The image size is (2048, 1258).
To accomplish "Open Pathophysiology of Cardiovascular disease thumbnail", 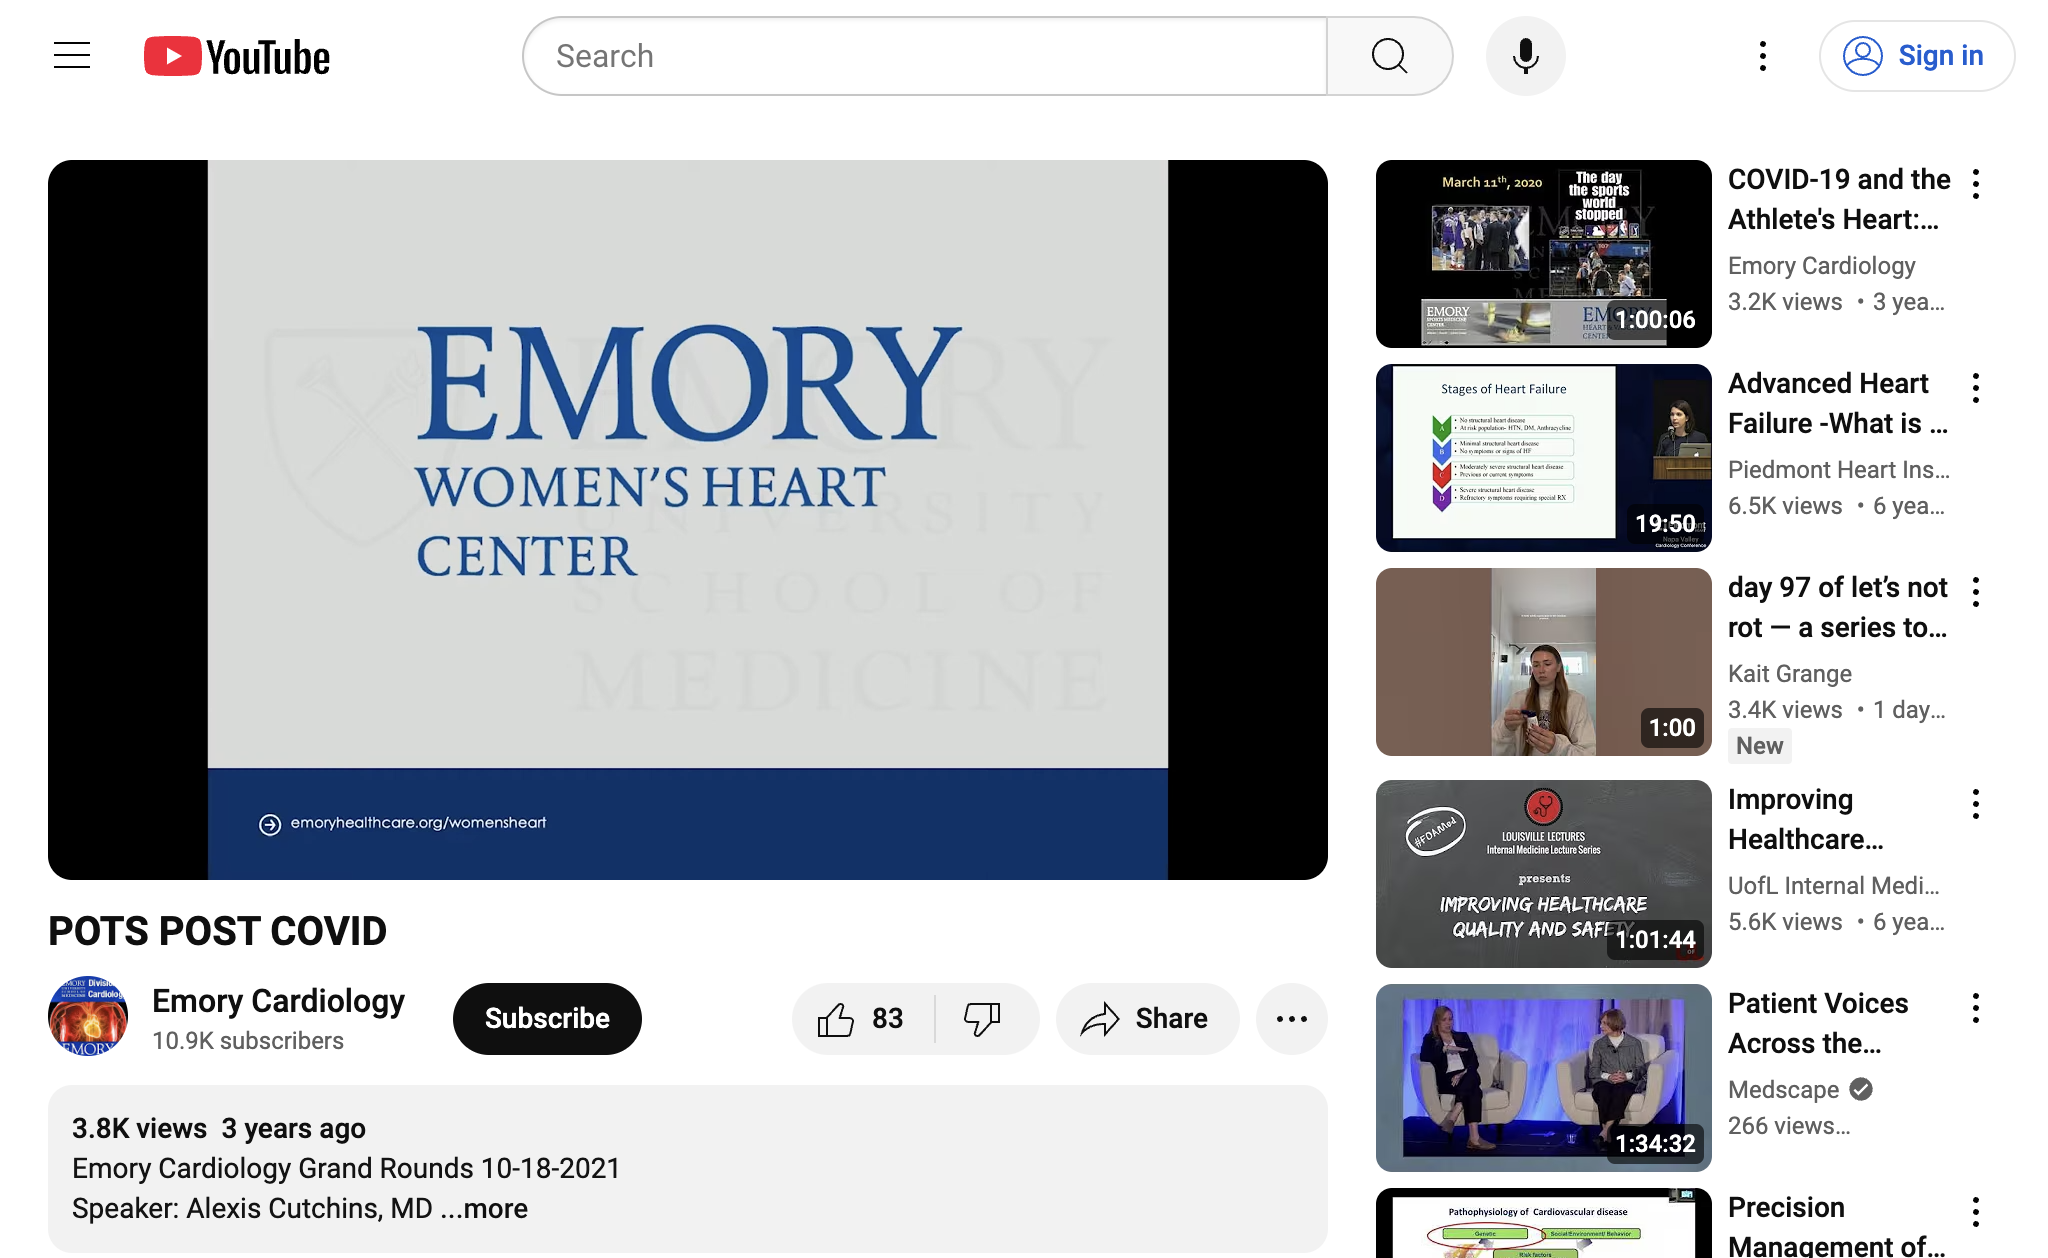I will [x=1543, y=1223].
